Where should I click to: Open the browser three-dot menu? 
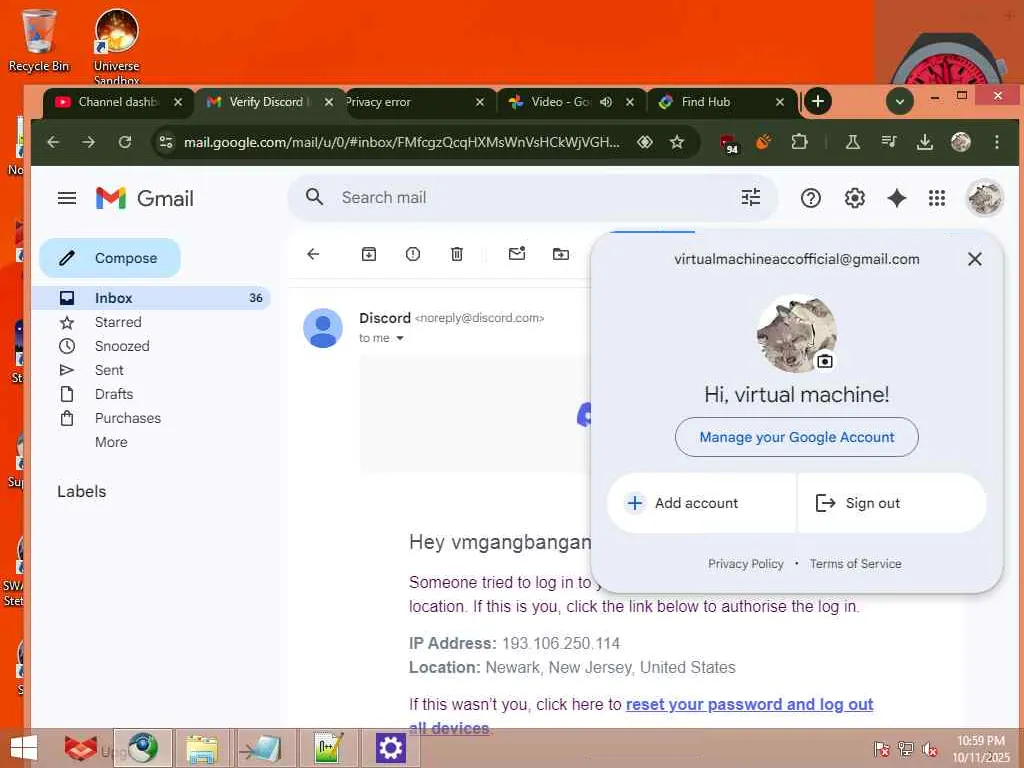point(997,142)
